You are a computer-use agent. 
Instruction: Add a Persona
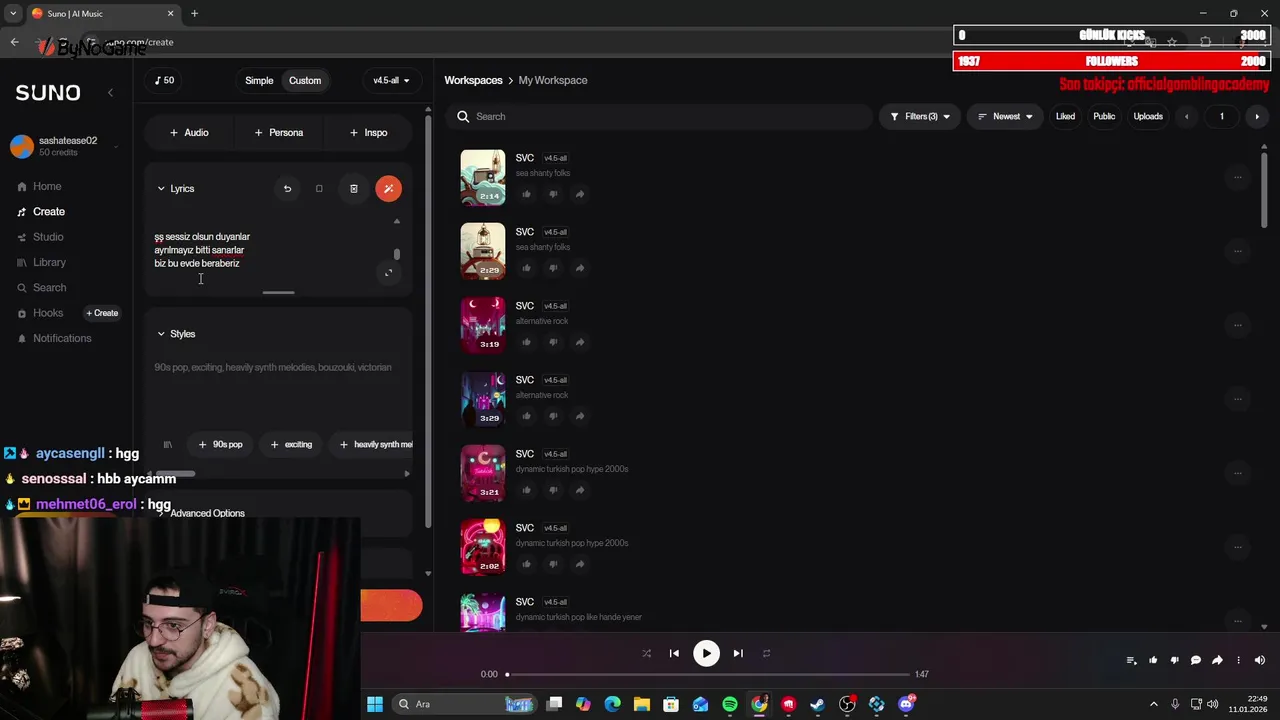[x=278, y=132]
